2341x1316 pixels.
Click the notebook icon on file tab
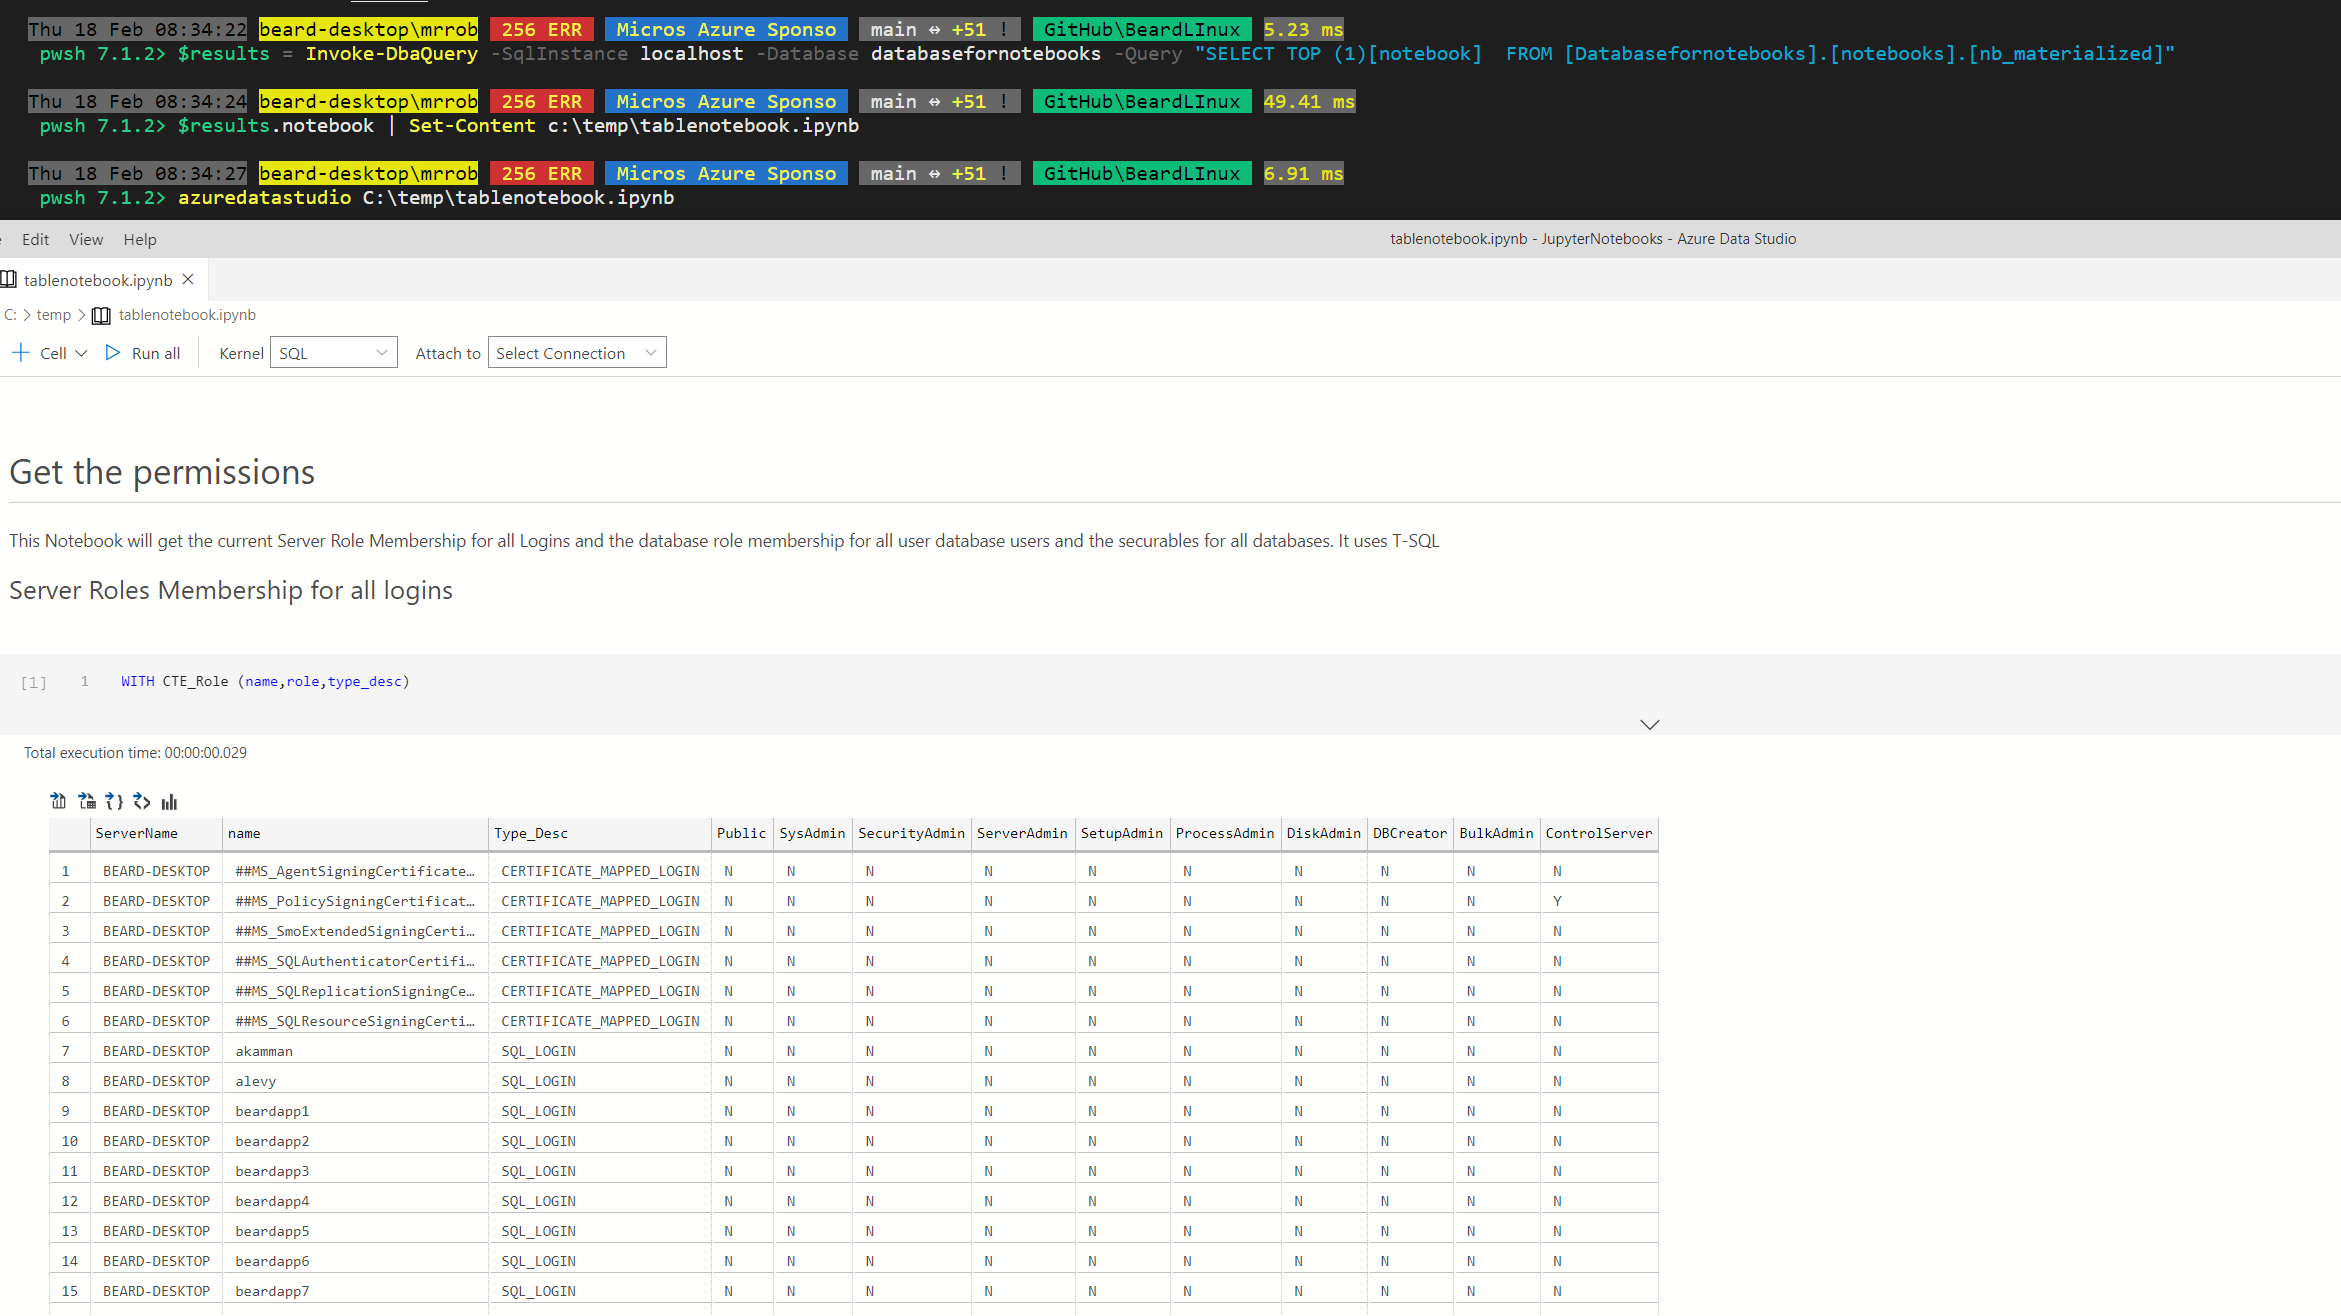tap(9, 280)
